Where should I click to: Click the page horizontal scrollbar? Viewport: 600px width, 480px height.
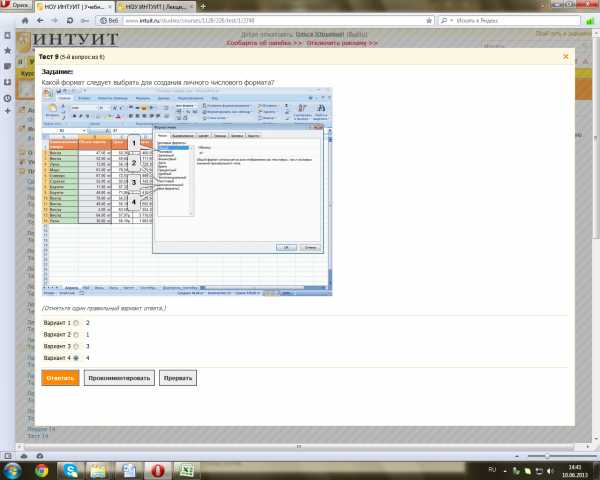(x=298, y=447)
